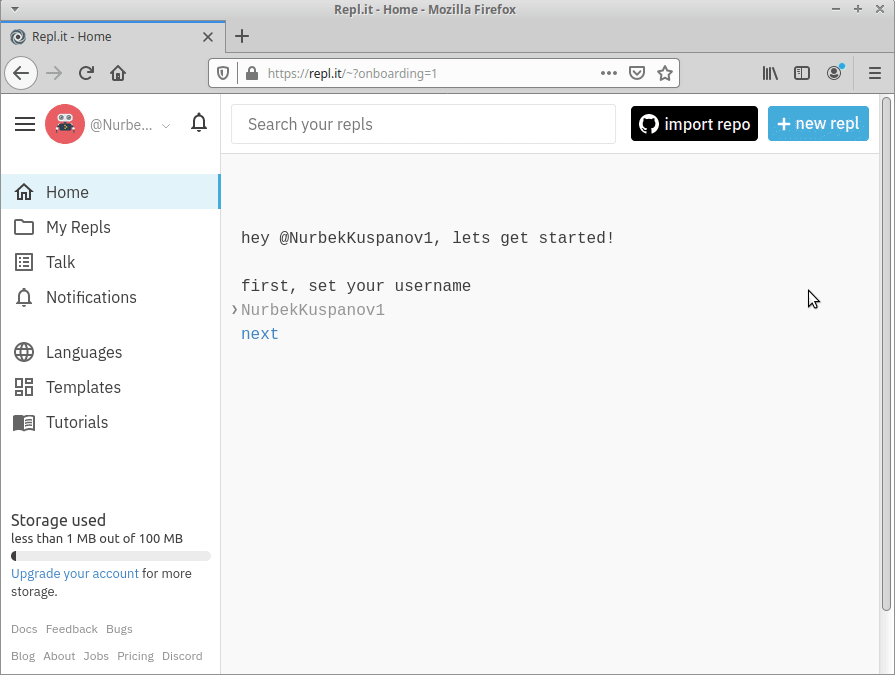The height and width of the screenshot is (675, 895).
Task: Create a new repl
Action: (818, 124)
